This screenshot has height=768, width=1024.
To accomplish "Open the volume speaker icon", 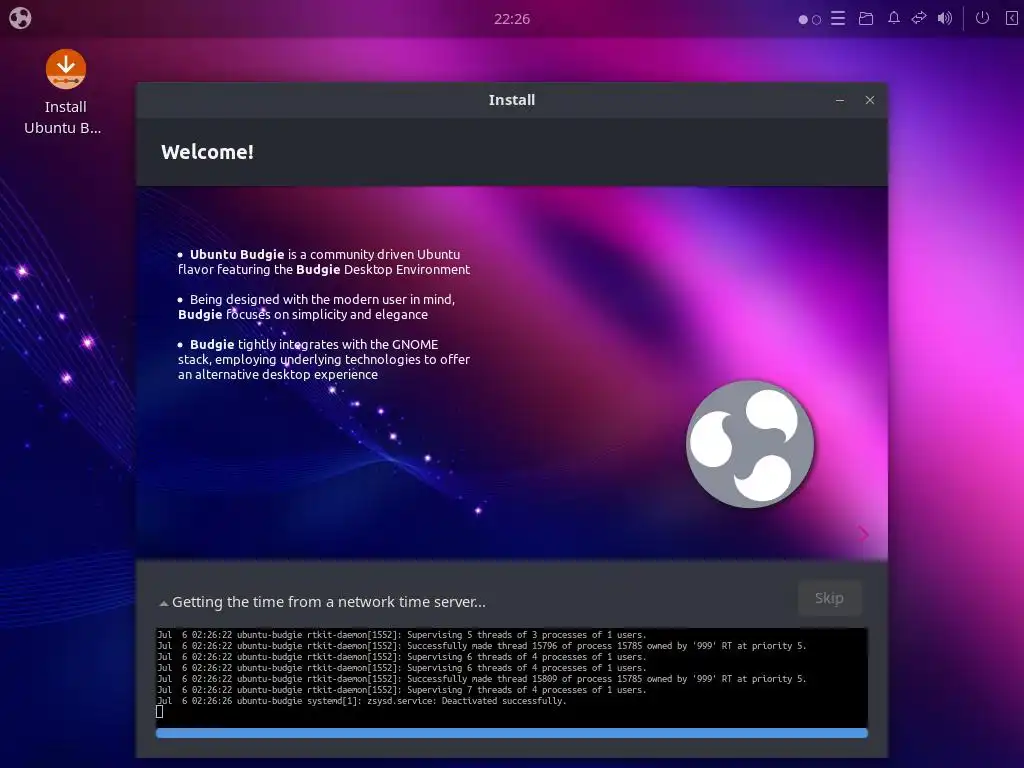I will click(x=944, y=18).
